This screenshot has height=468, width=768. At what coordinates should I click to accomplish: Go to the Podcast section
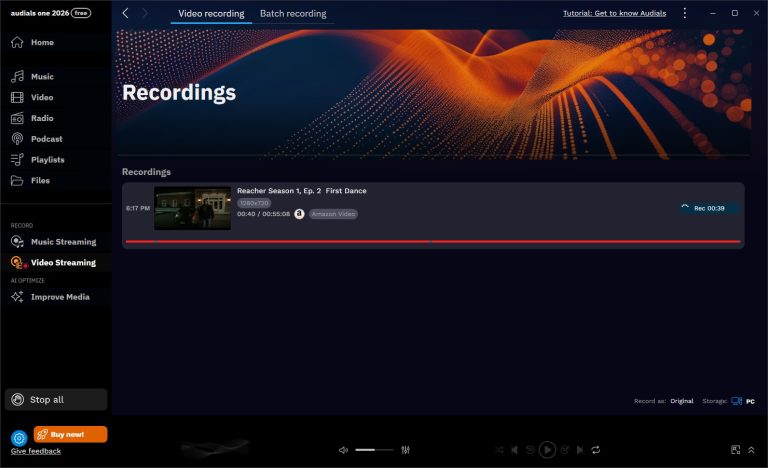(x=45, y=139)
